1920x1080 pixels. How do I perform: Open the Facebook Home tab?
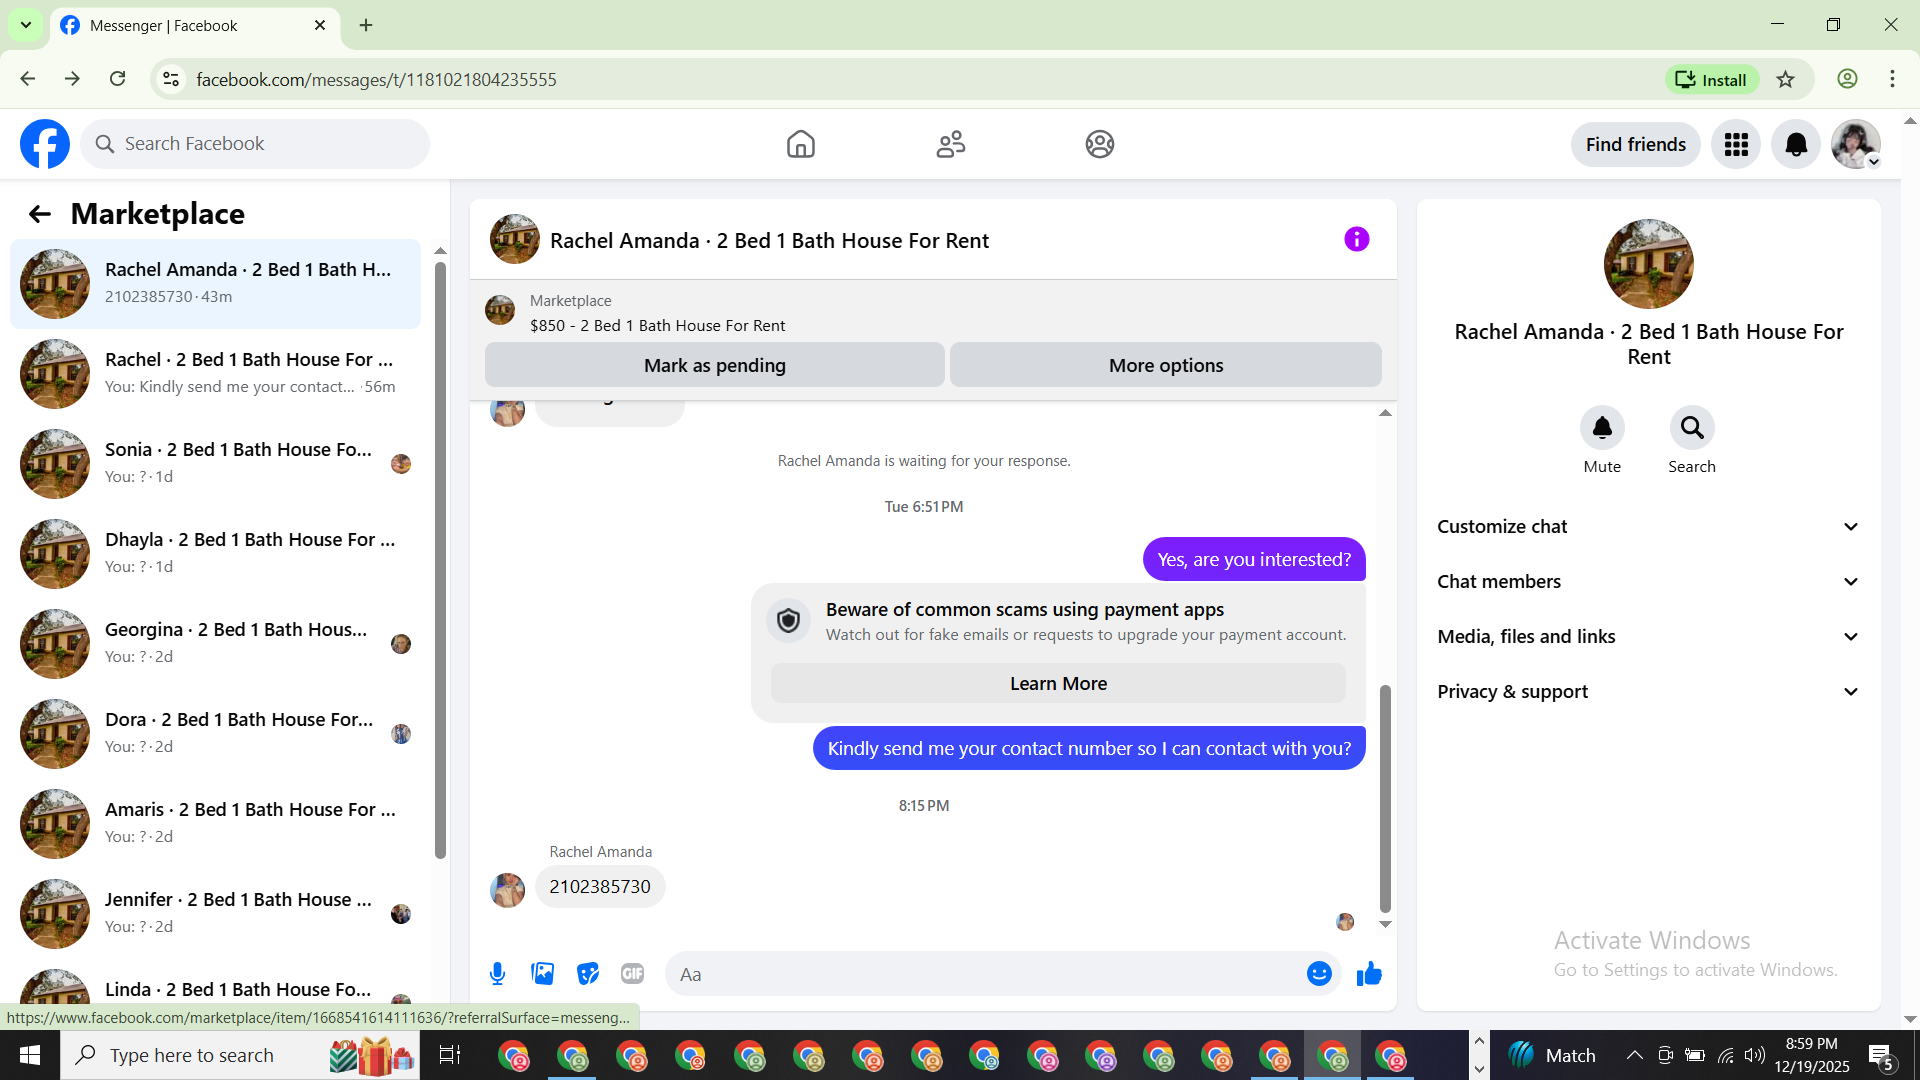click(x=800, y=145)
